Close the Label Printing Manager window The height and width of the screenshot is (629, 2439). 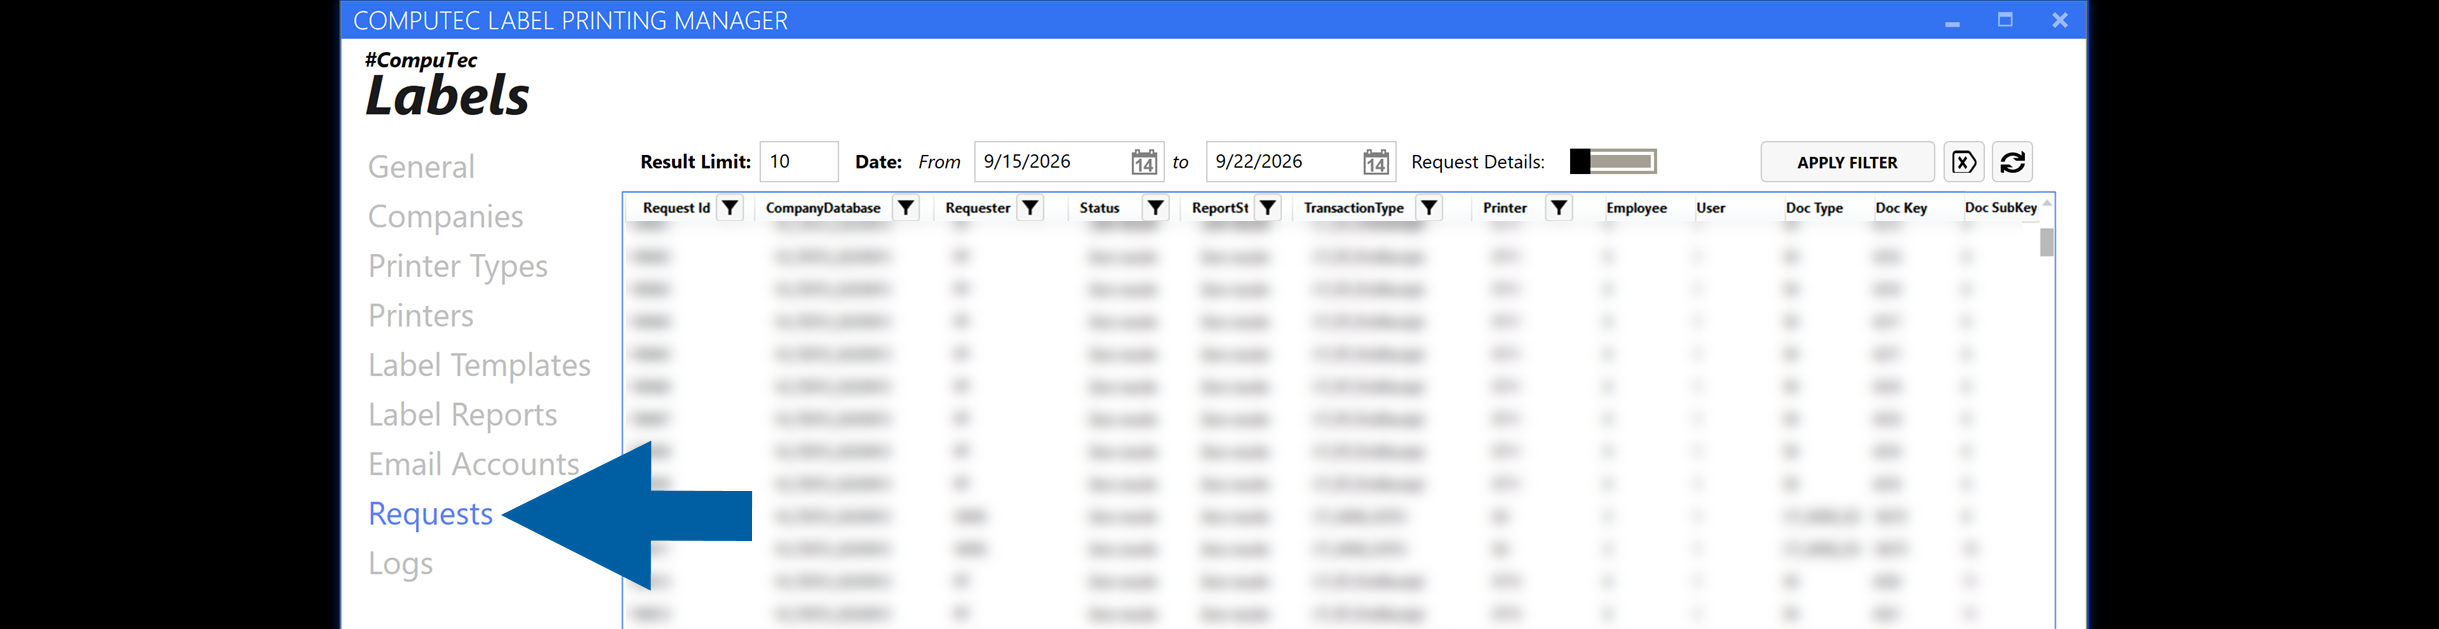pyautogui.click(x=2059, y=20)
